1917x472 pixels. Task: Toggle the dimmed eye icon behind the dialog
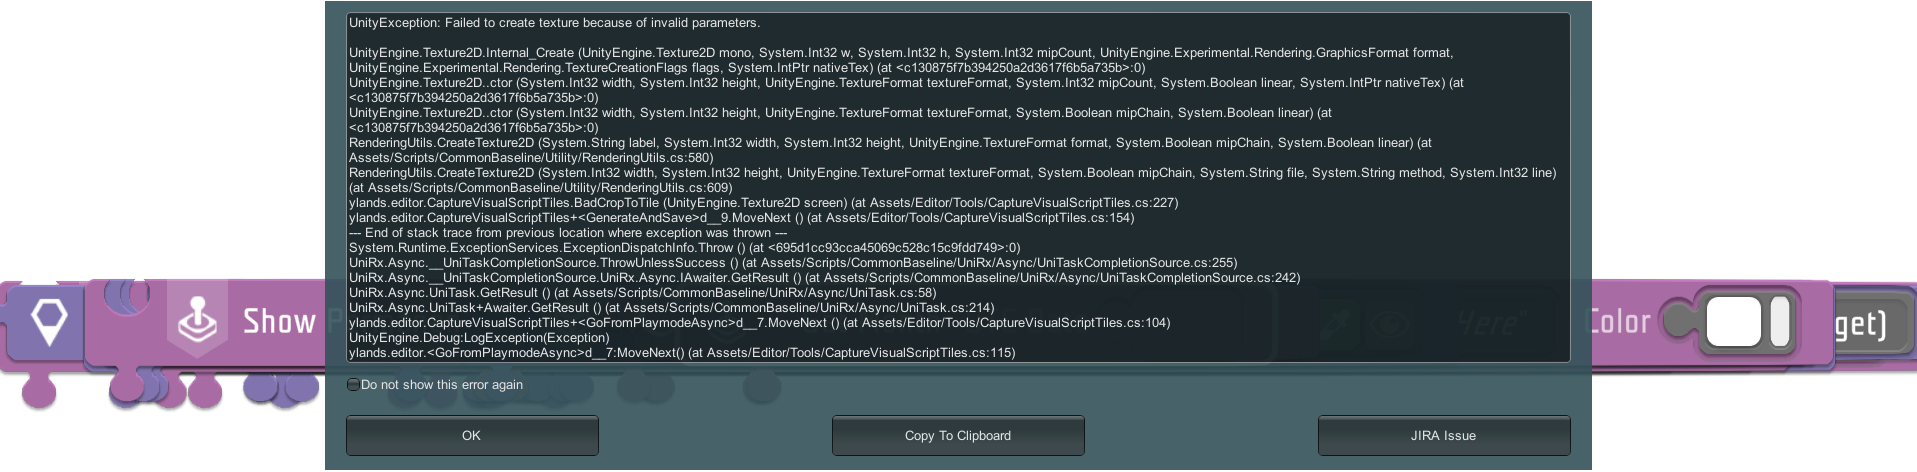click(1387, 322)
